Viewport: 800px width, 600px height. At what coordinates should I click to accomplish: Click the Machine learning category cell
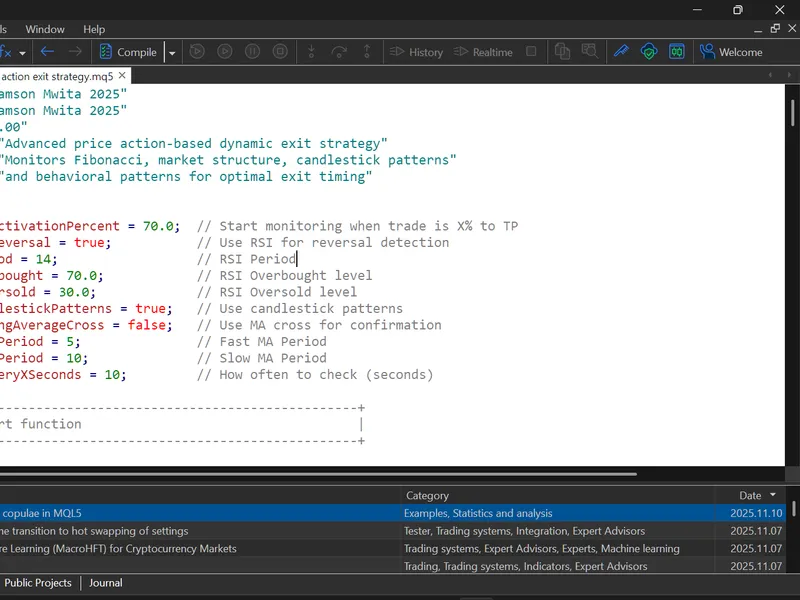point(542,549)
